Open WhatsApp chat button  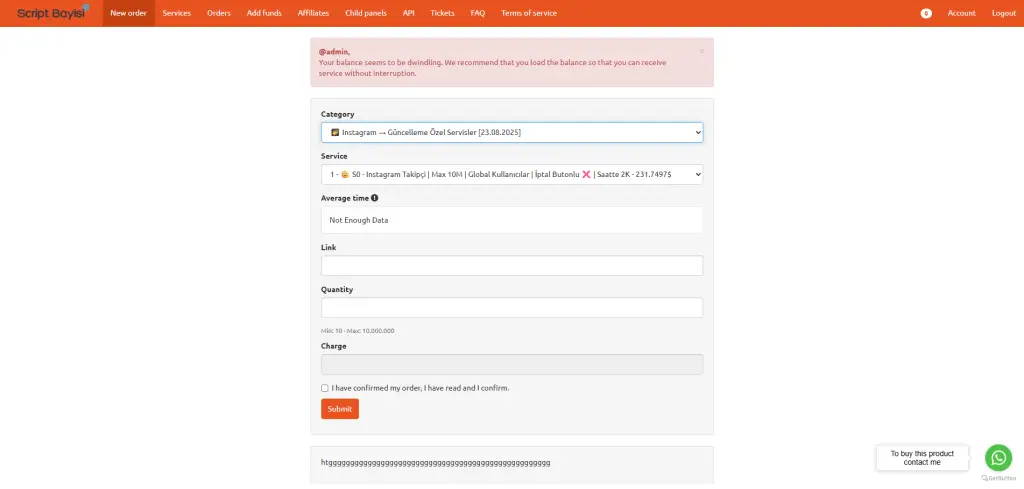click(998, 458)
